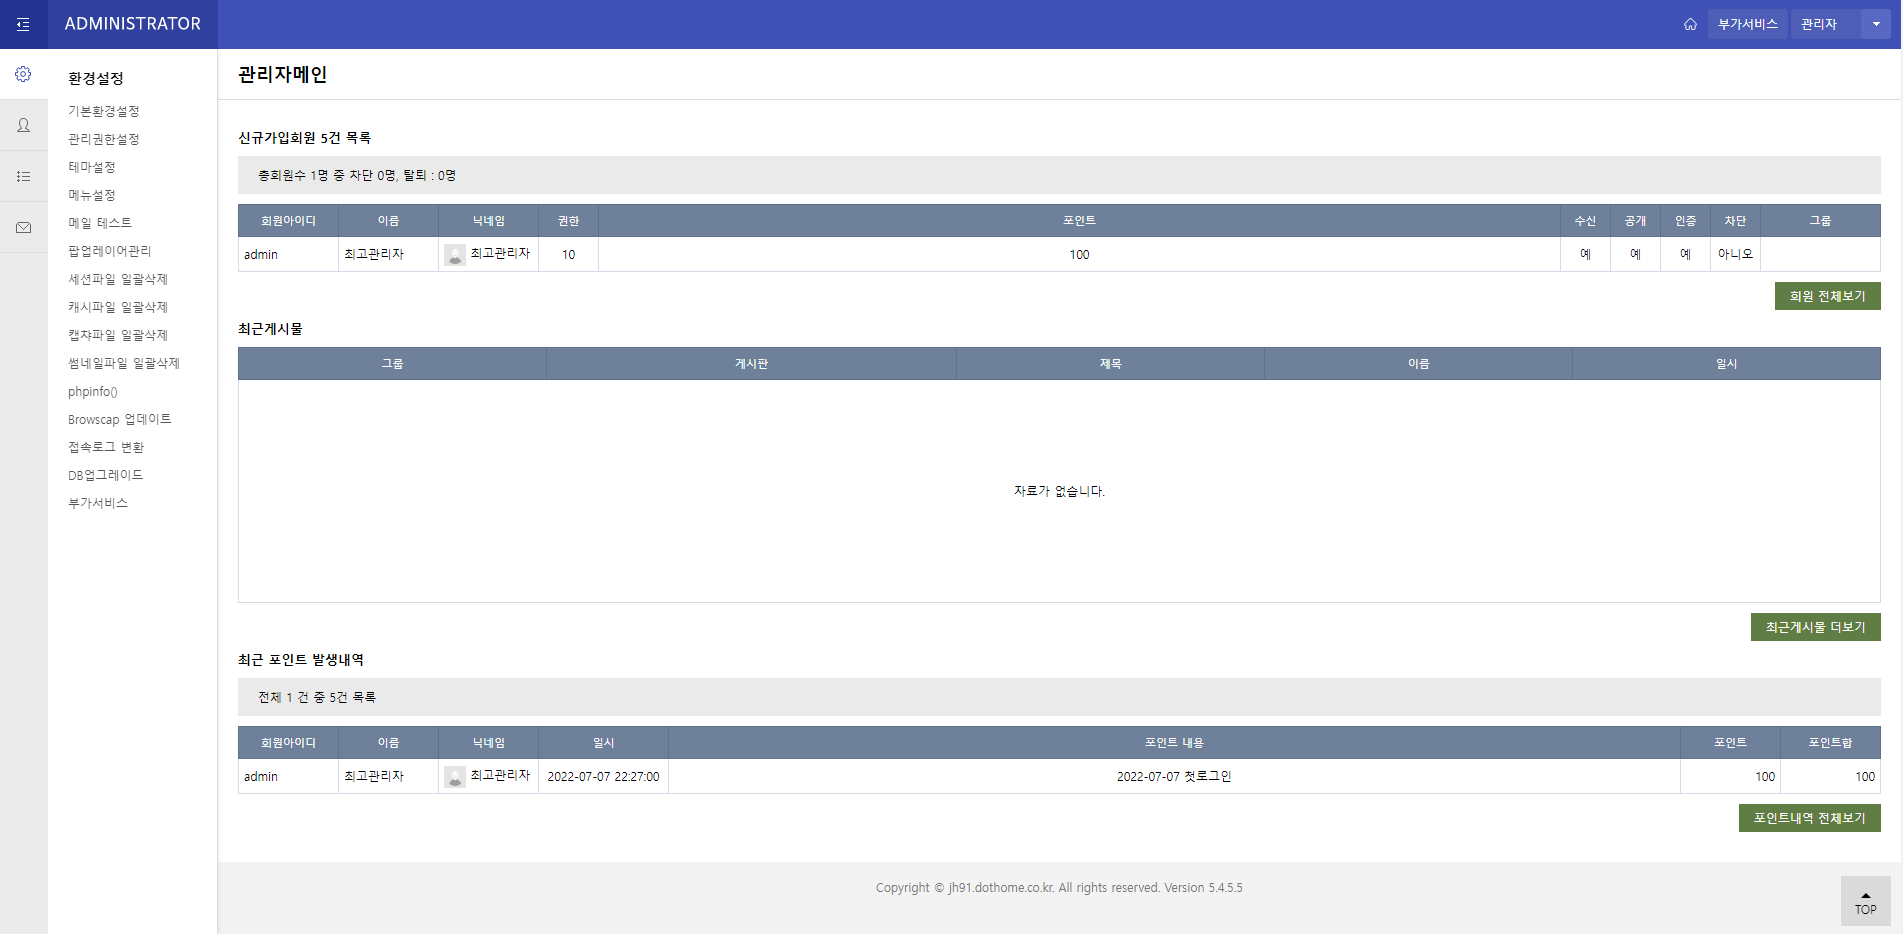Open 관리권한설정 menu item
The image size is (1903, 934).
coord(104,139)
